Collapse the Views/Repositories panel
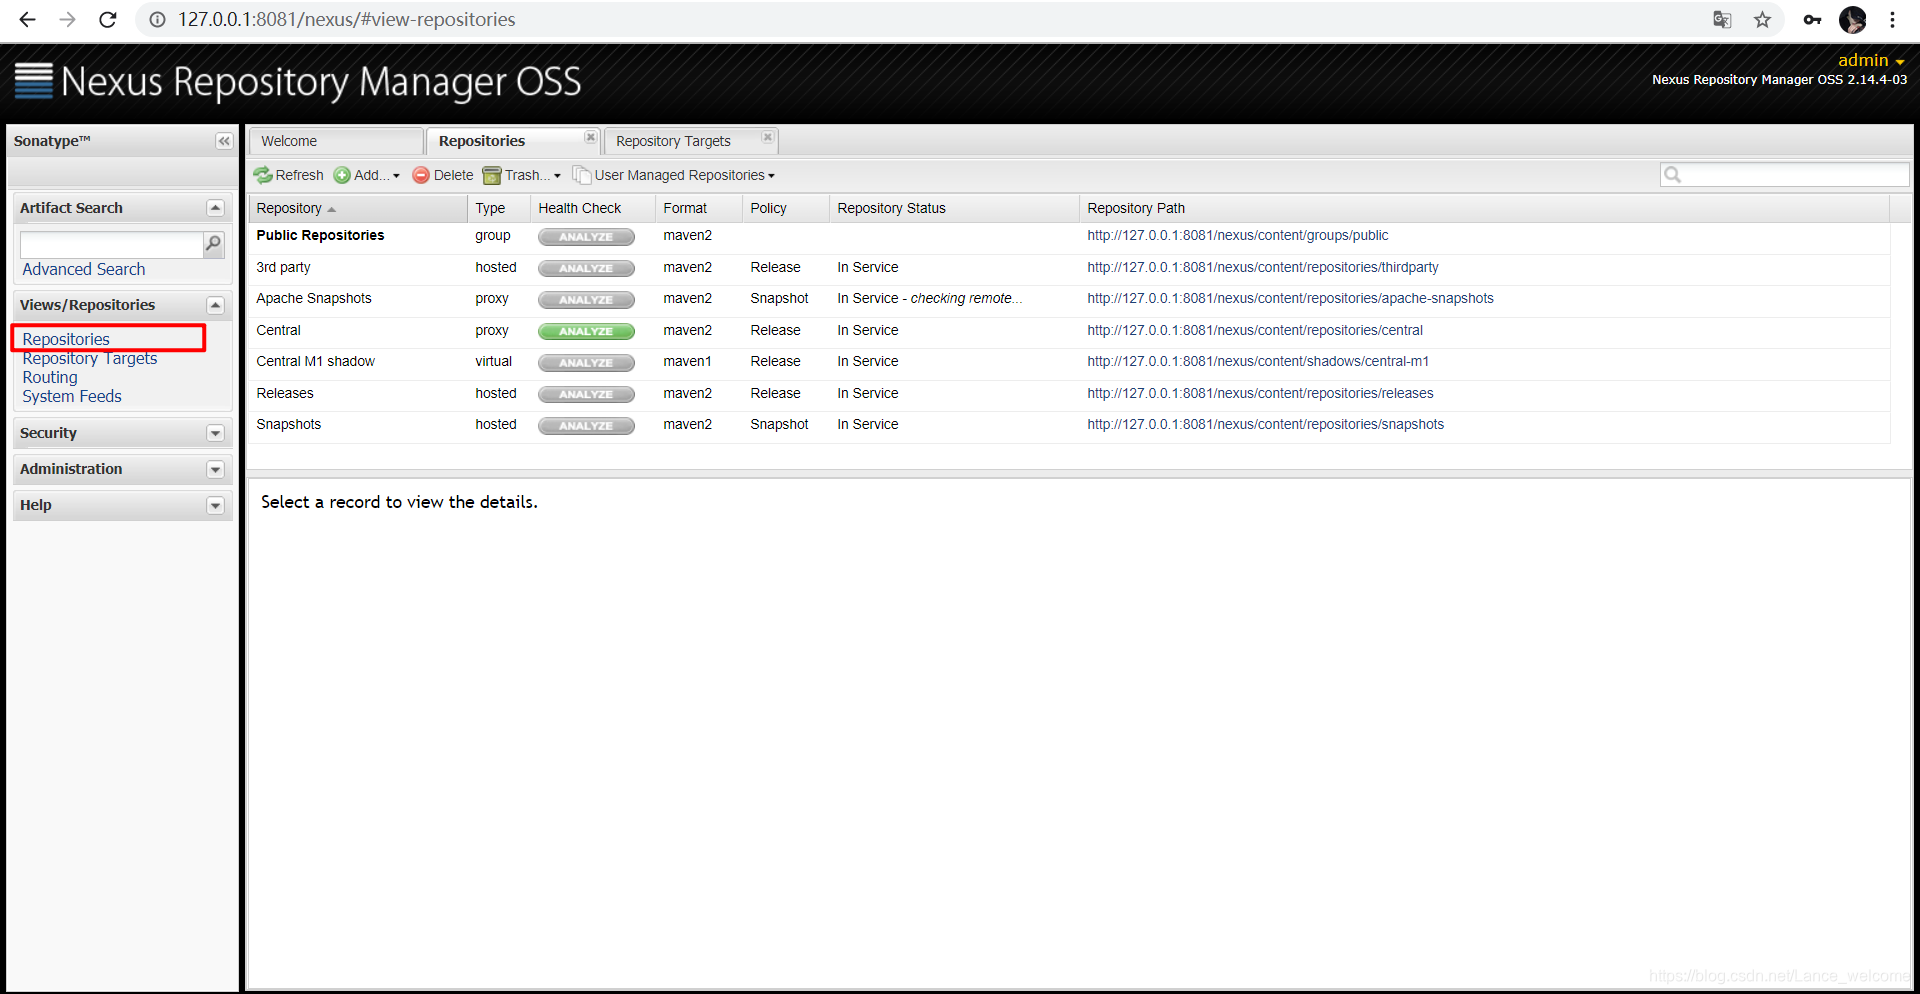This screenshot has height=994, width=1920. tap(215, 305)
